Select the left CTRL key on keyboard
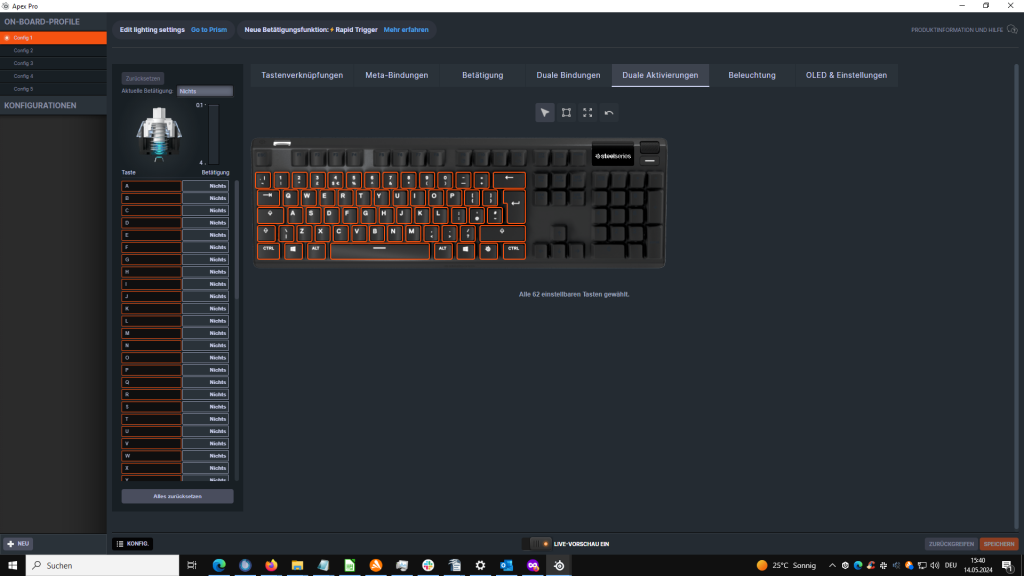 [268, 251]
